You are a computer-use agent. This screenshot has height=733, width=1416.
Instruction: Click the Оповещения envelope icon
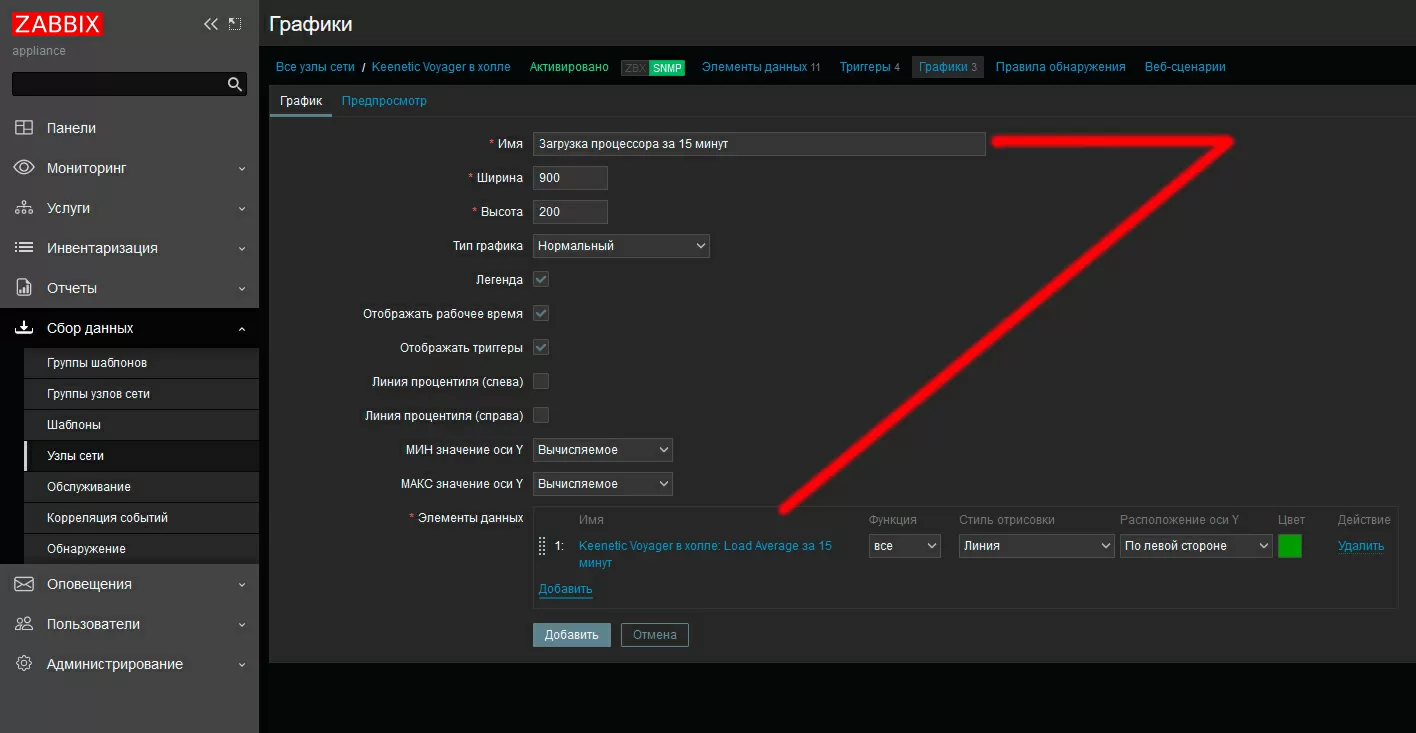(24, 584)
